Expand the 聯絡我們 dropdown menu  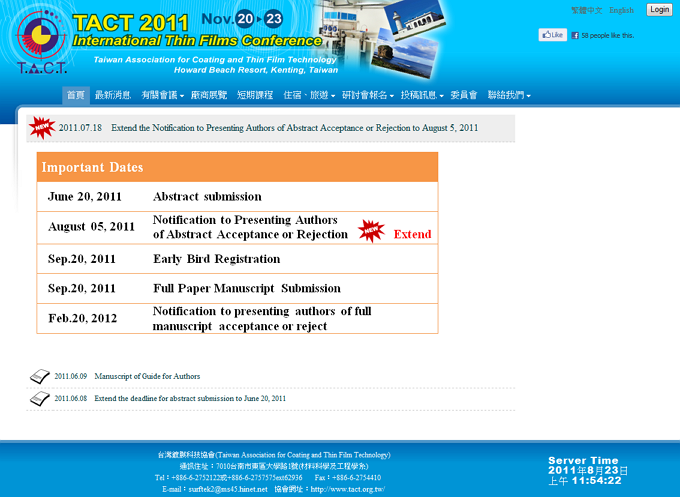(x=508, y=95)
